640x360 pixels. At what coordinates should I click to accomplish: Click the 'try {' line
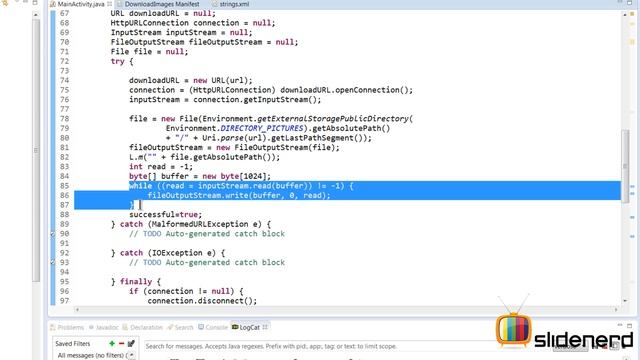click(x=122, y=62)
